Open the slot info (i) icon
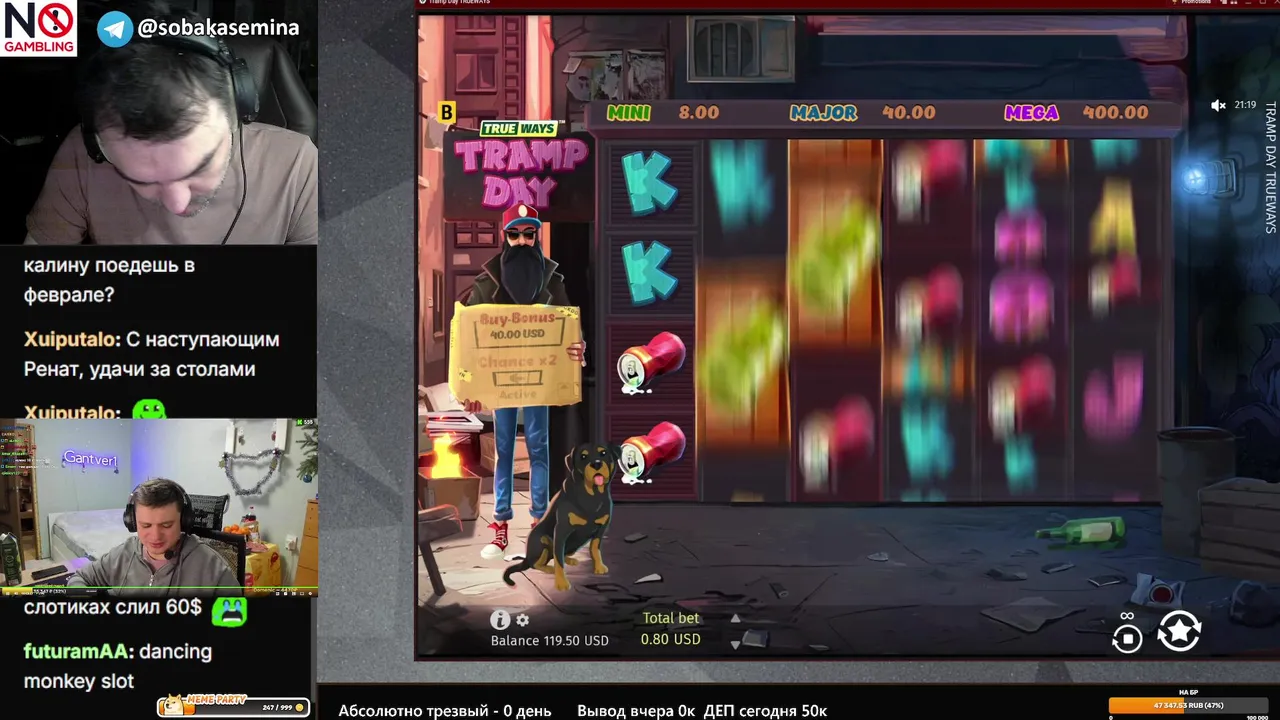The image size is (1280, 720). click(500, 620)
